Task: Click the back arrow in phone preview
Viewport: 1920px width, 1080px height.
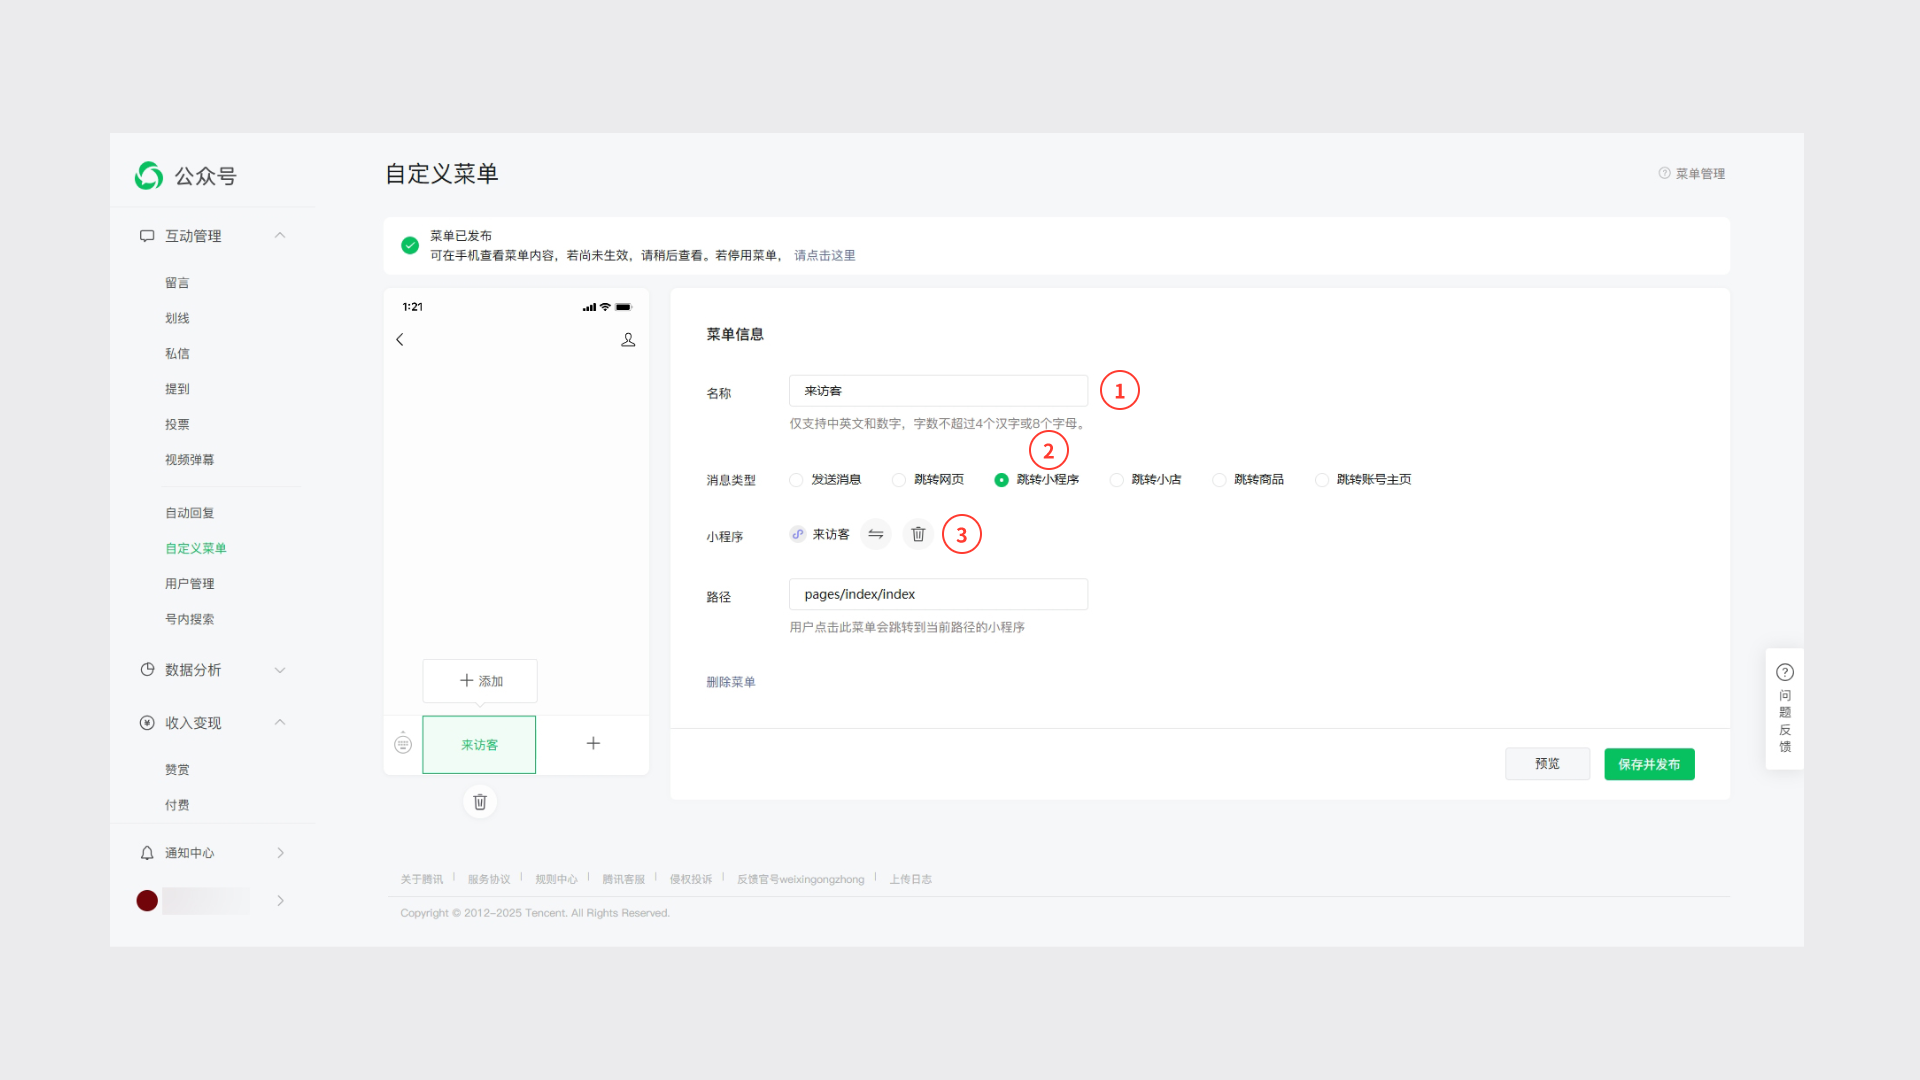Action: (400, 340)
